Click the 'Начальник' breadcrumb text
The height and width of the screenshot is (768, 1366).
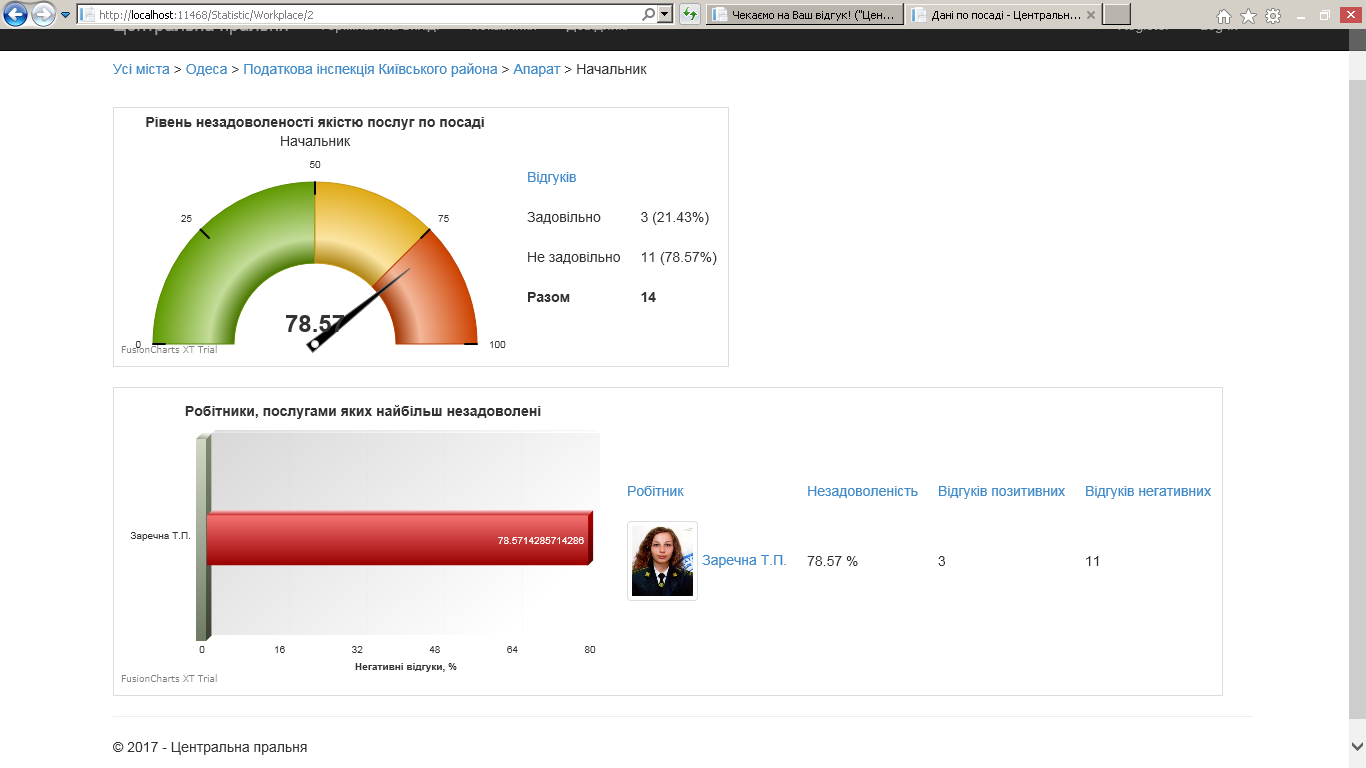point(612,69)
